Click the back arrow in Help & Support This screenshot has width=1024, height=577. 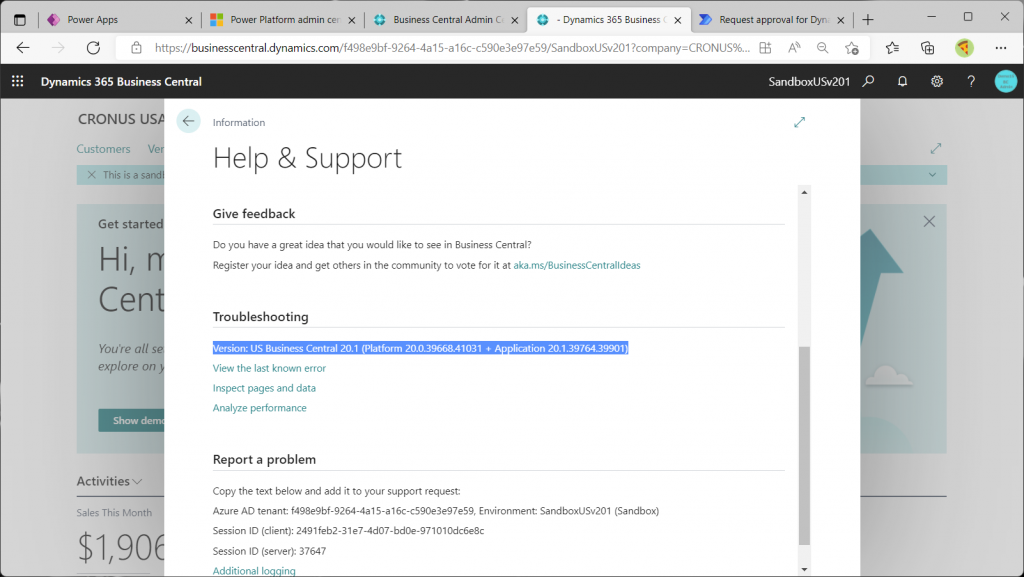tap(188, 121)
